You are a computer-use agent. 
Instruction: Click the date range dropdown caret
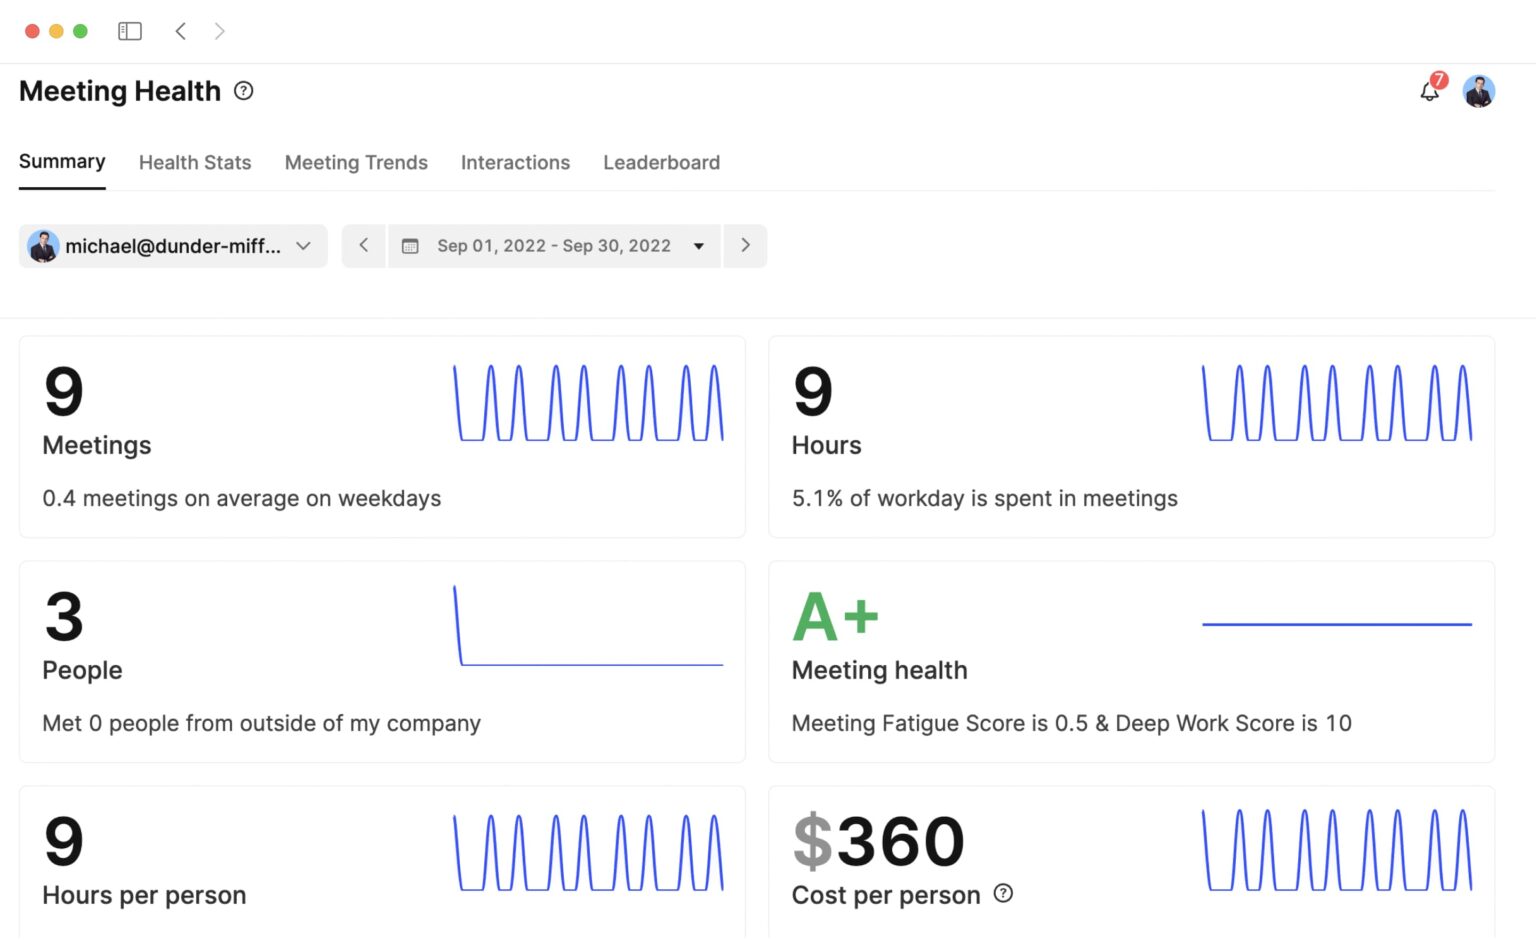[699, 246]
